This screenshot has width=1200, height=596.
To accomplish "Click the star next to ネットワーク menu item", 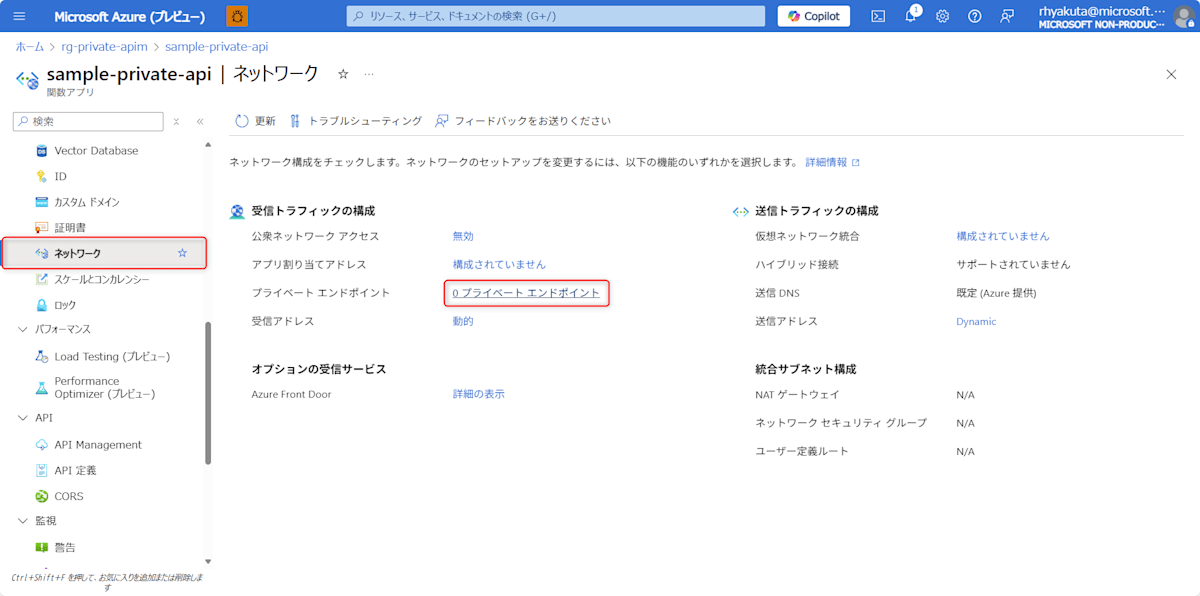I will 182,253.
